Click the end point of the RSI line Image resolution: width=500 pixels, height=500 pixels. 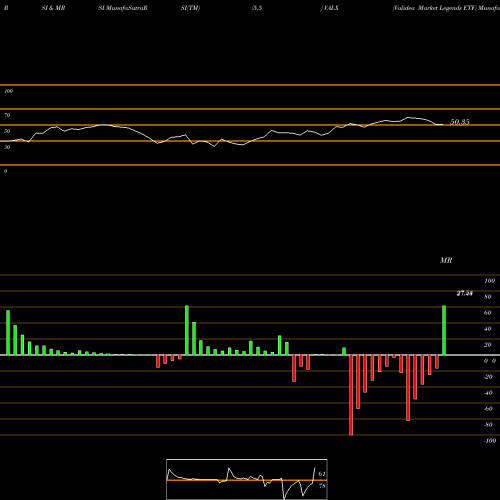tap(443, 125)
